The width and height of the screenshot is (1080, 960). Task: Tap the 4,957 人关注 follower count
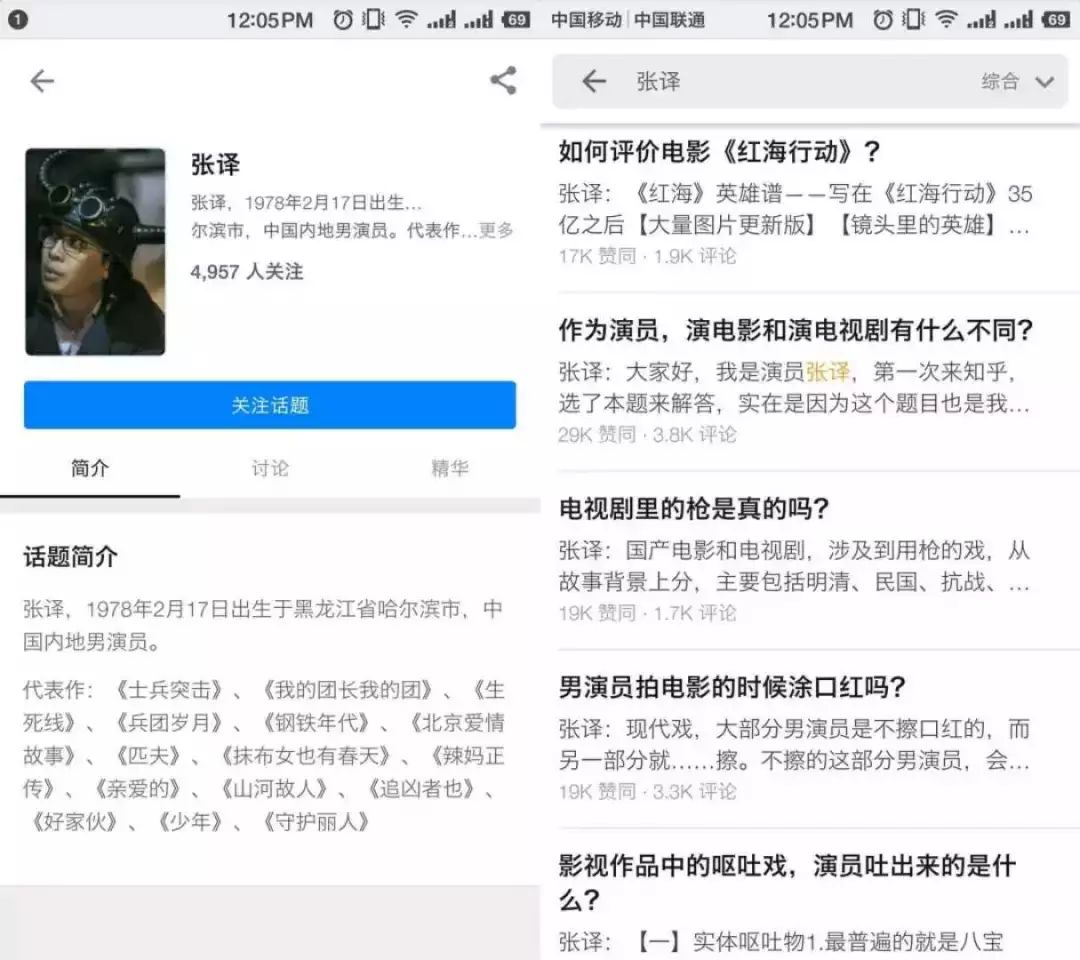click(x=247, y=272)
